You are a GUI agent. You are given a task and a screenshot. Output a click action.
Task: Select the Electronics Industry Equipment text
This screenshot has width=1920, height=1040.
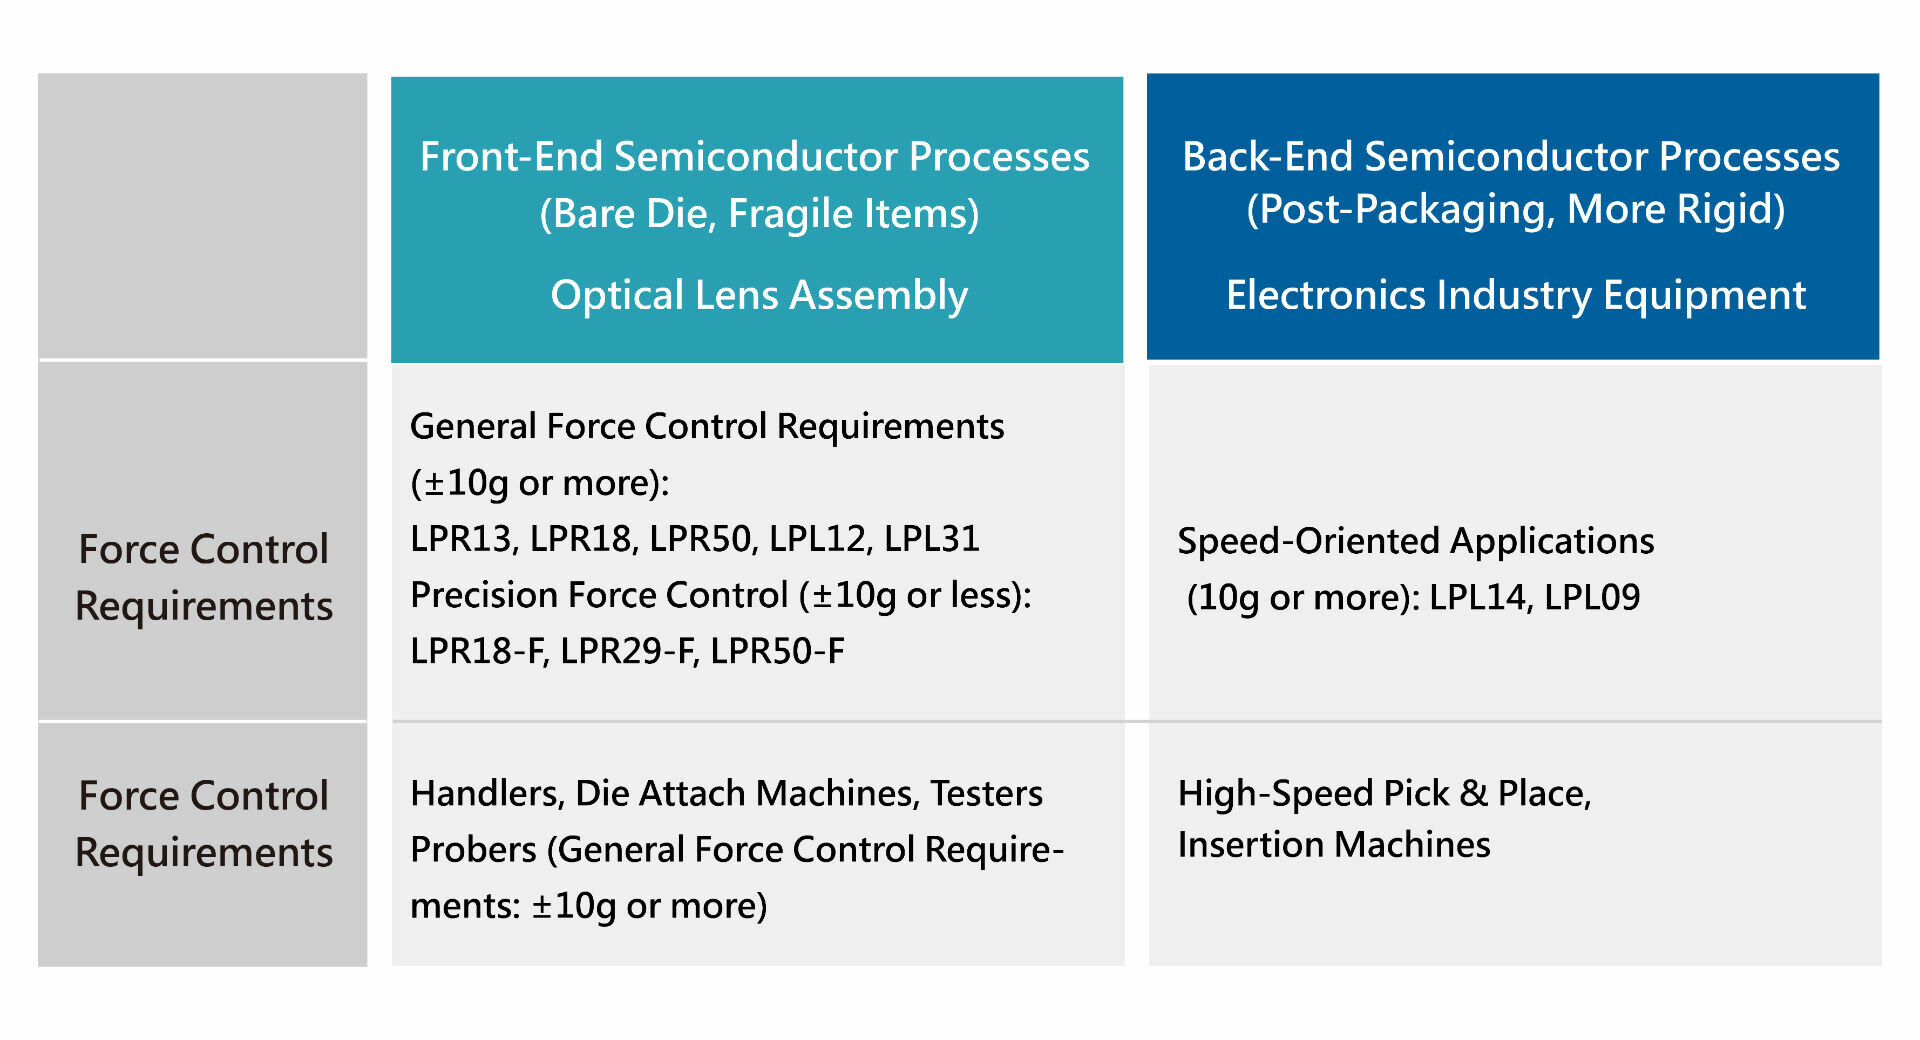point(1516,296)
